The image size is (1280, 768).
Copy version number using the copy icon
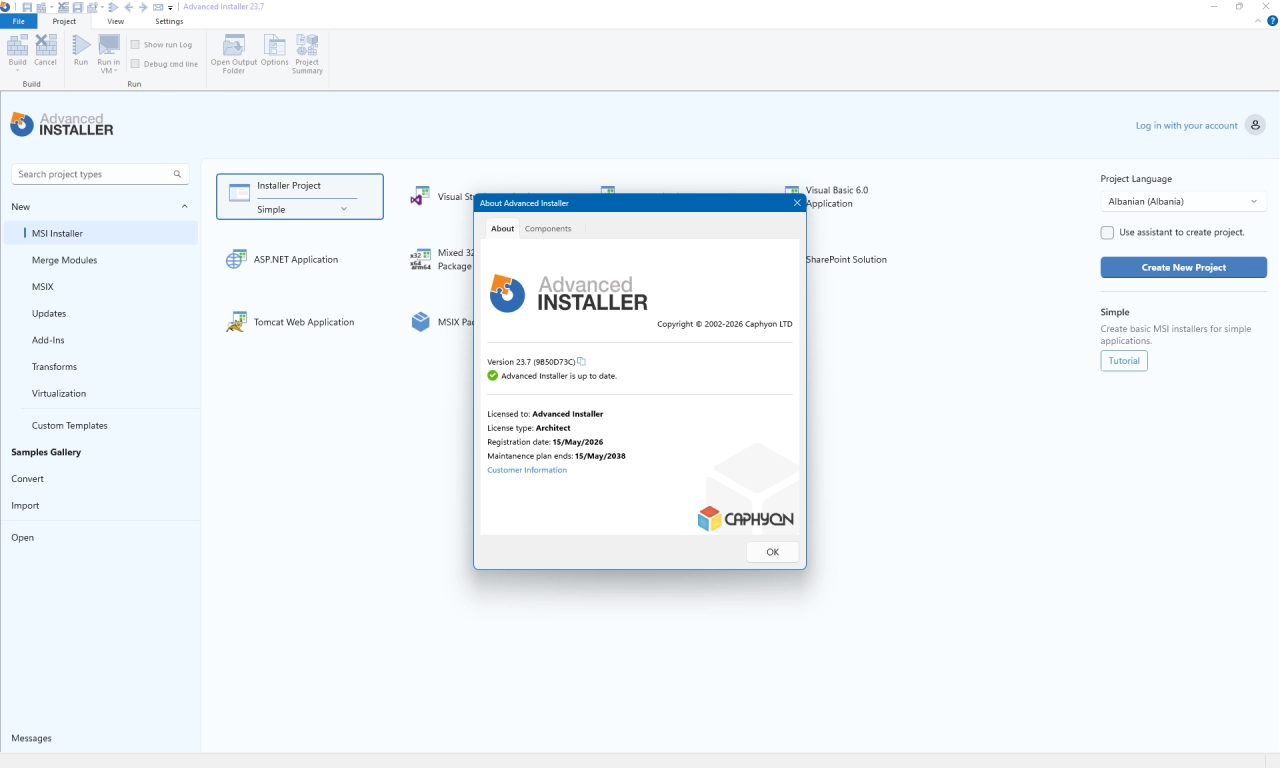tap(581, 361)
